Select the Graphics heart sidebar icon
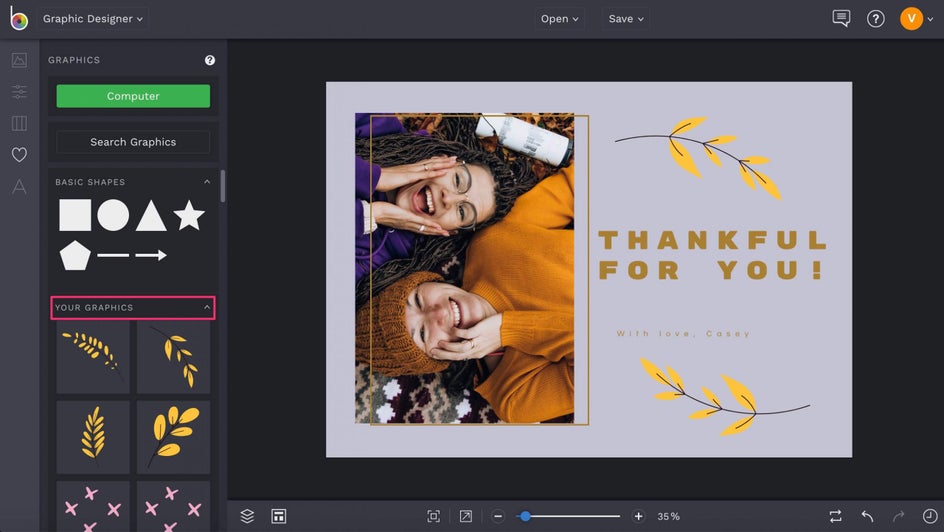Viewport: 944px width, 532px height. pos(19,155)
